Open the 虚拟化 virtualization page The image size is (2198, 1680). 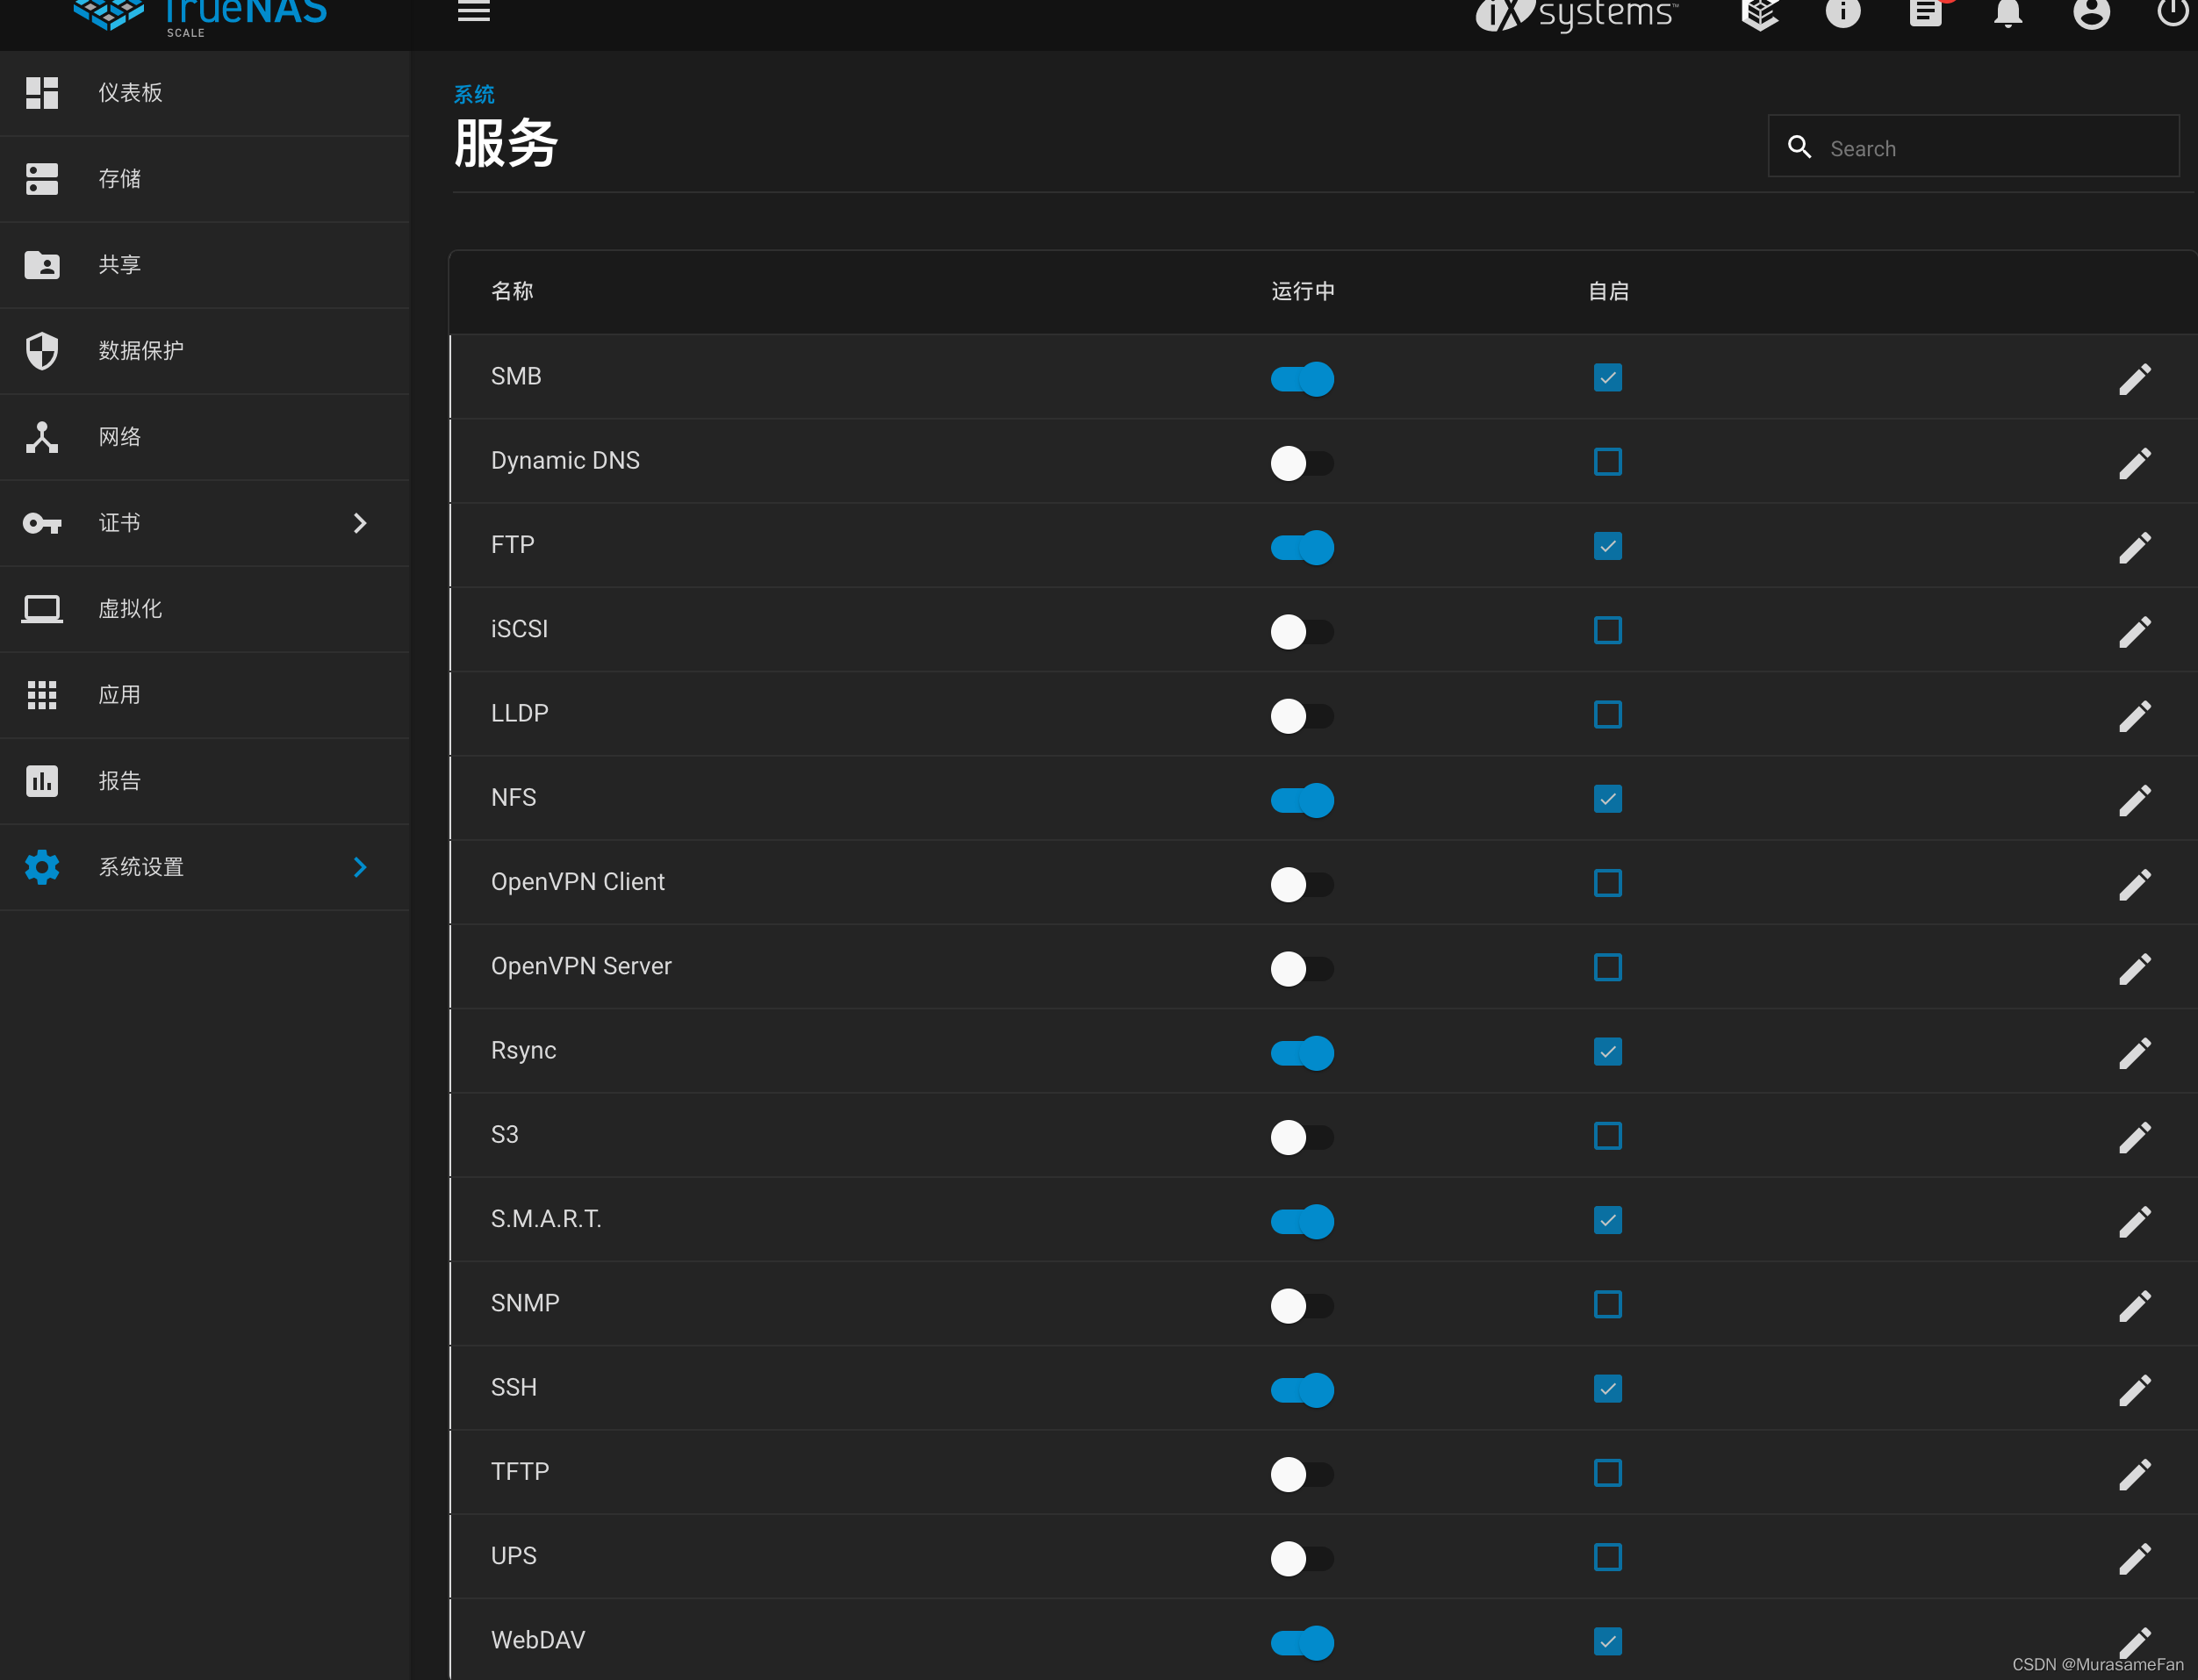pos(130,609)
